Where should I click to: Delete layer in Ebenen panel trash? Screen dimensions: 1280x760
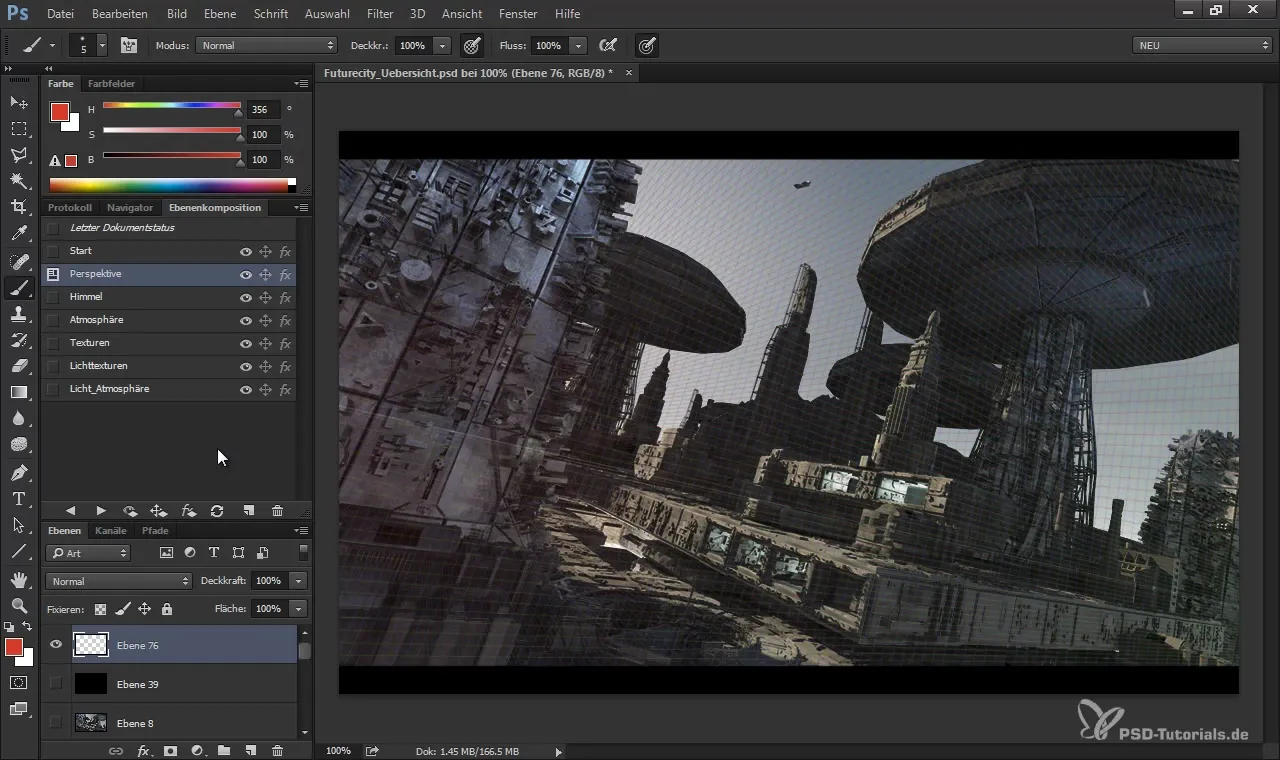point(278,750)
